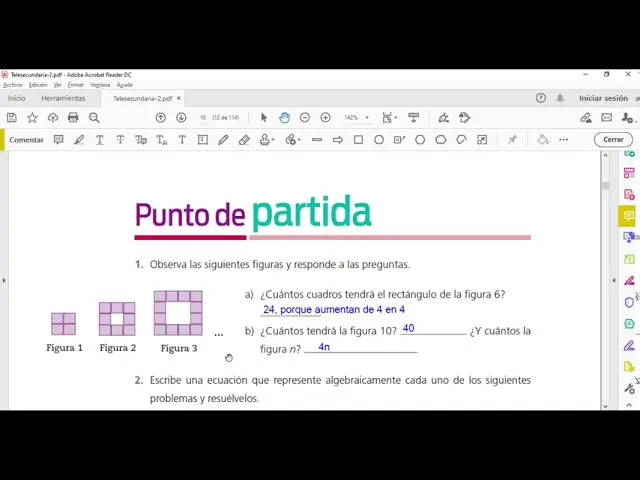Click the page number input field

(x=203, y=118)
